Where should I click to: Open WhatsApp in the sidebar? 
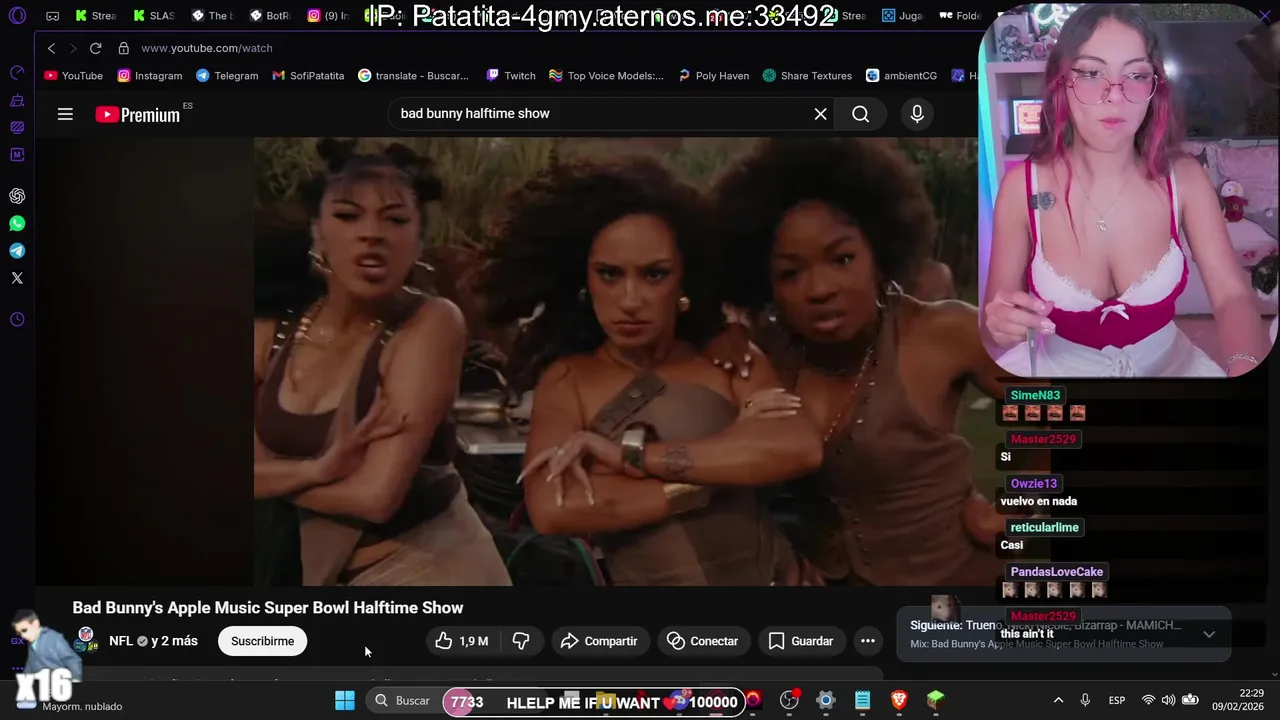click(17, 224)
